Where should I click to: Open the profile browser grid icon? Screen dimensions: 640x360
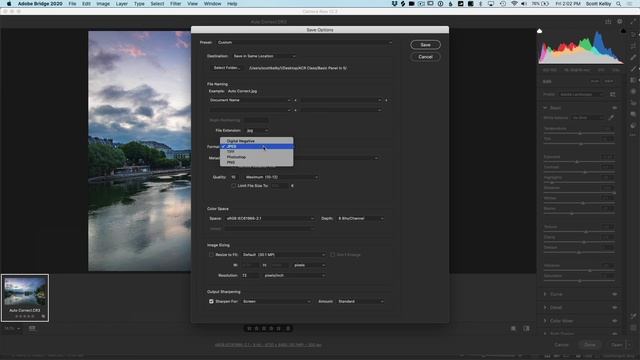tap(613, 94)
